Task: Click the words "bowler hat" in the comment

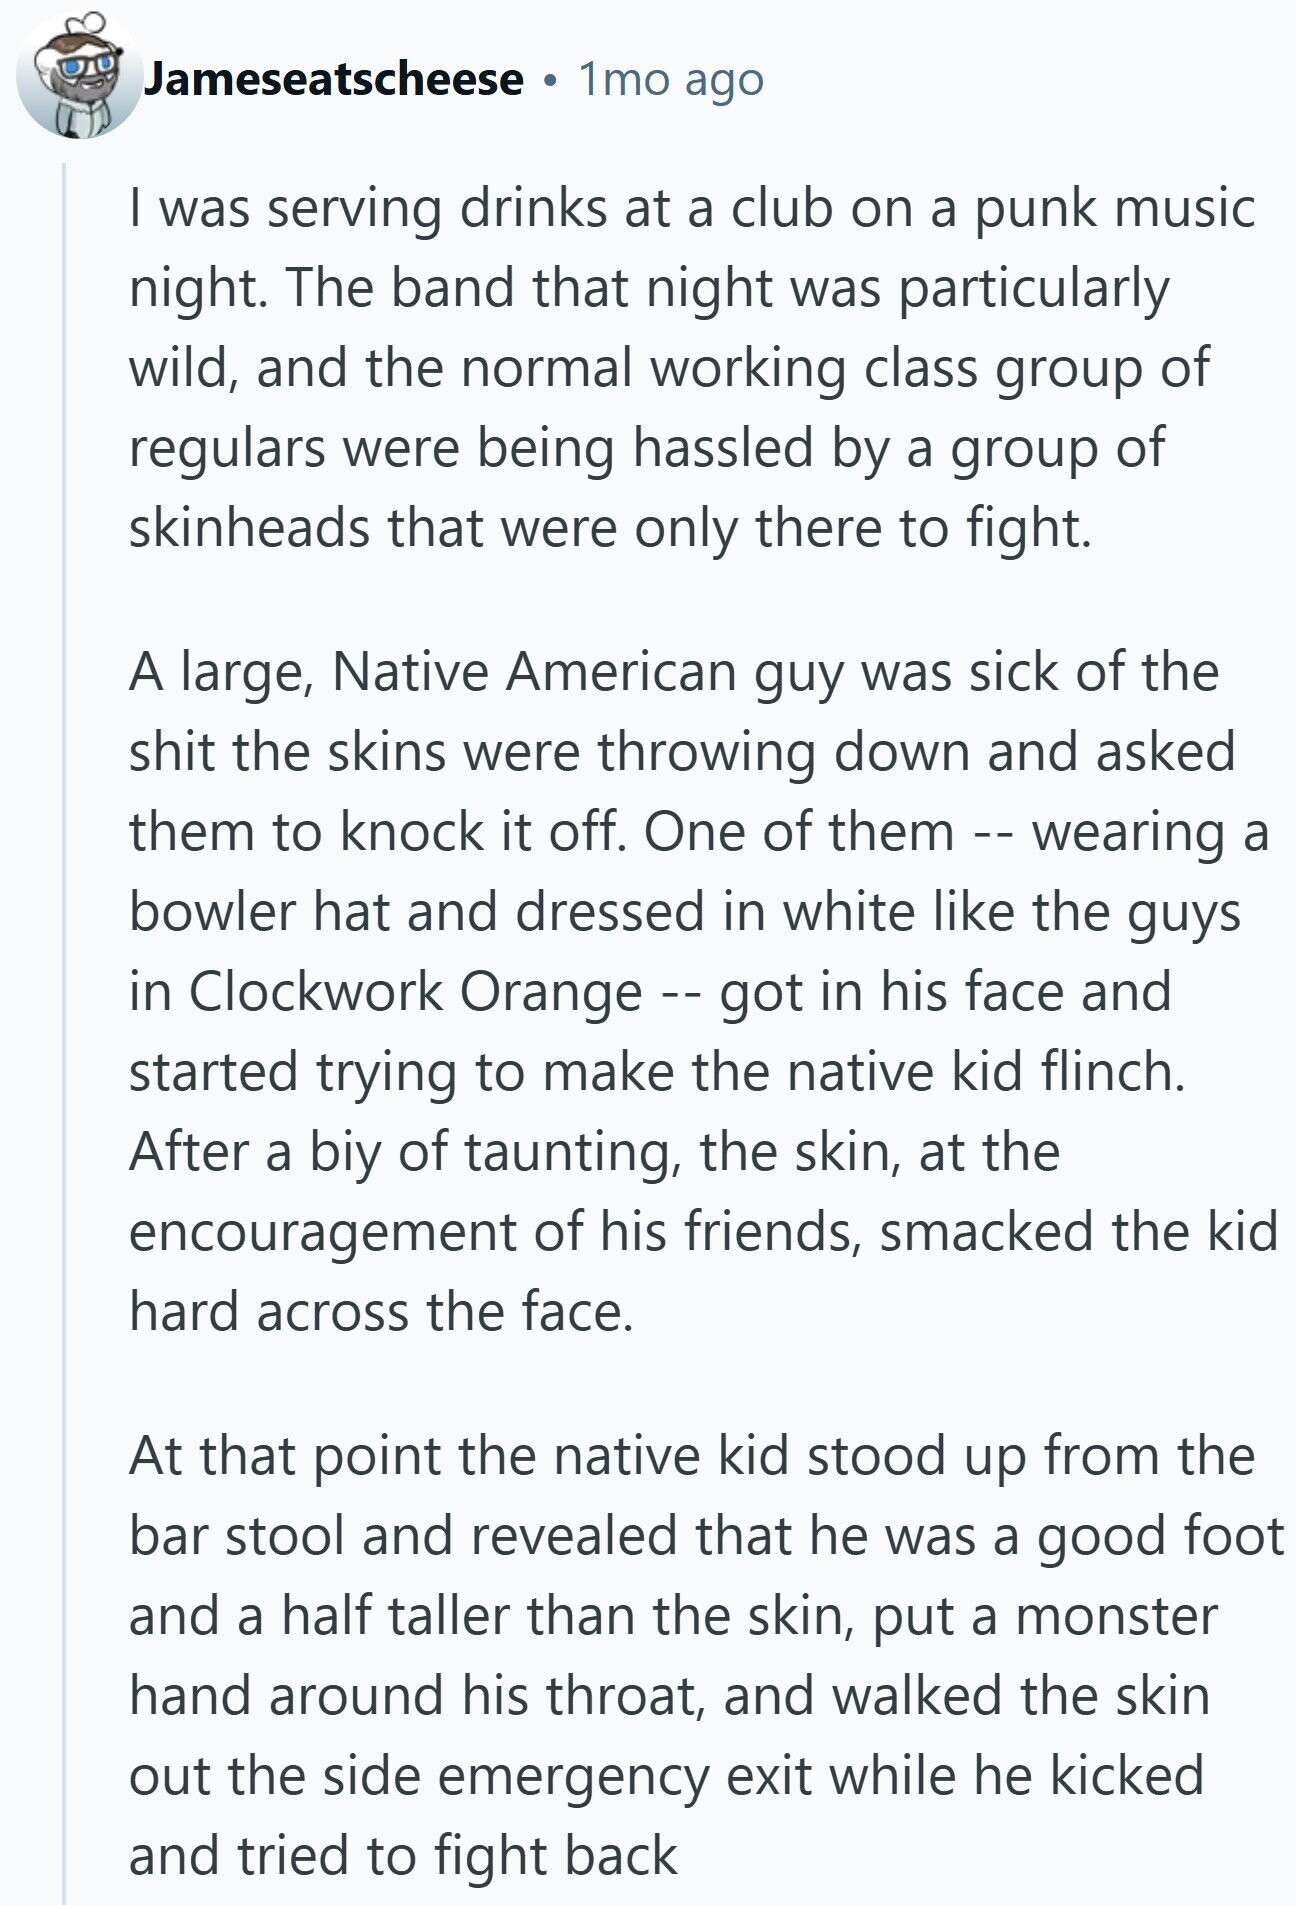Action: (x=260, y=911)
